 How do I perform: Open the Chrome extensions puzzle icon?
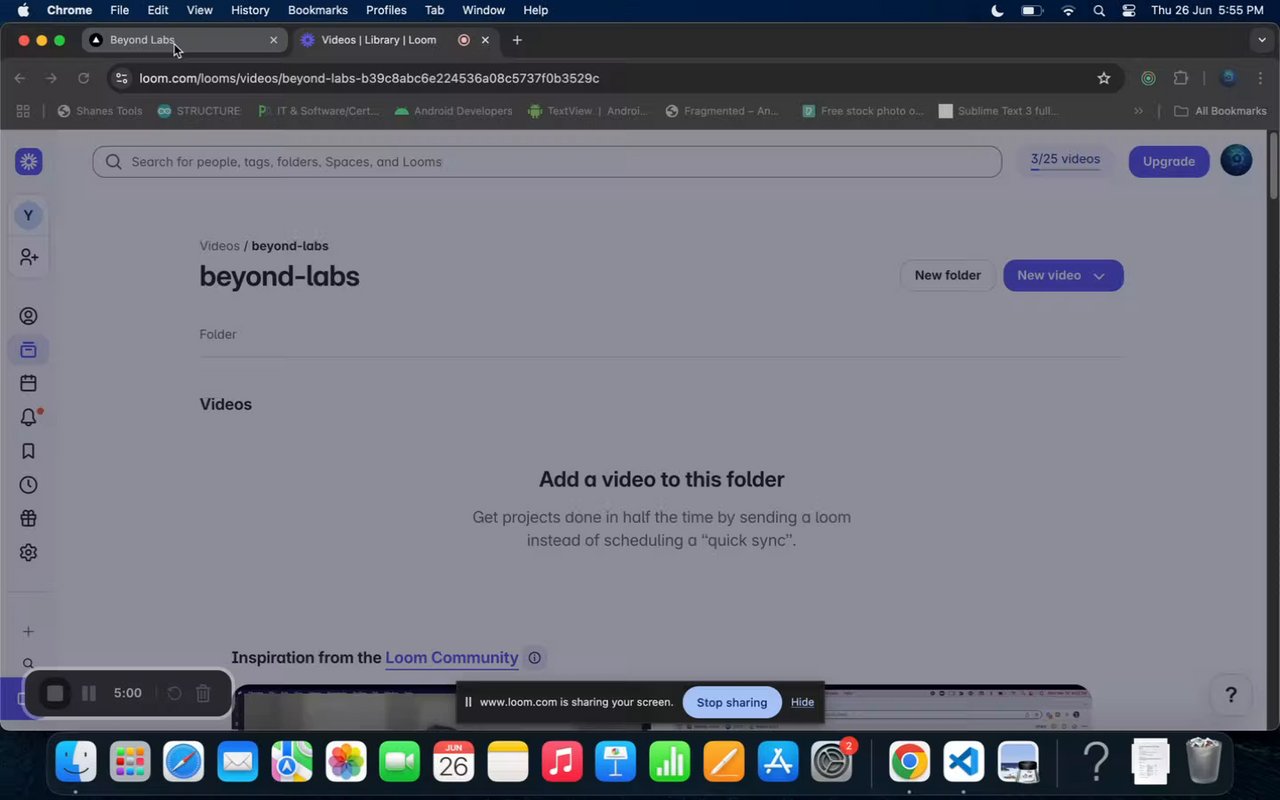[x=1181, y=78]
